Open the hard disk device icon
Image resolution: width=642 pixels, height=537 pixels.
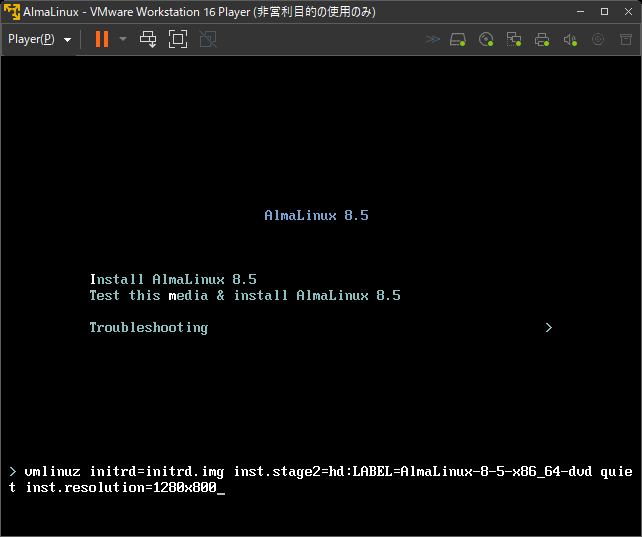[458, 40]
